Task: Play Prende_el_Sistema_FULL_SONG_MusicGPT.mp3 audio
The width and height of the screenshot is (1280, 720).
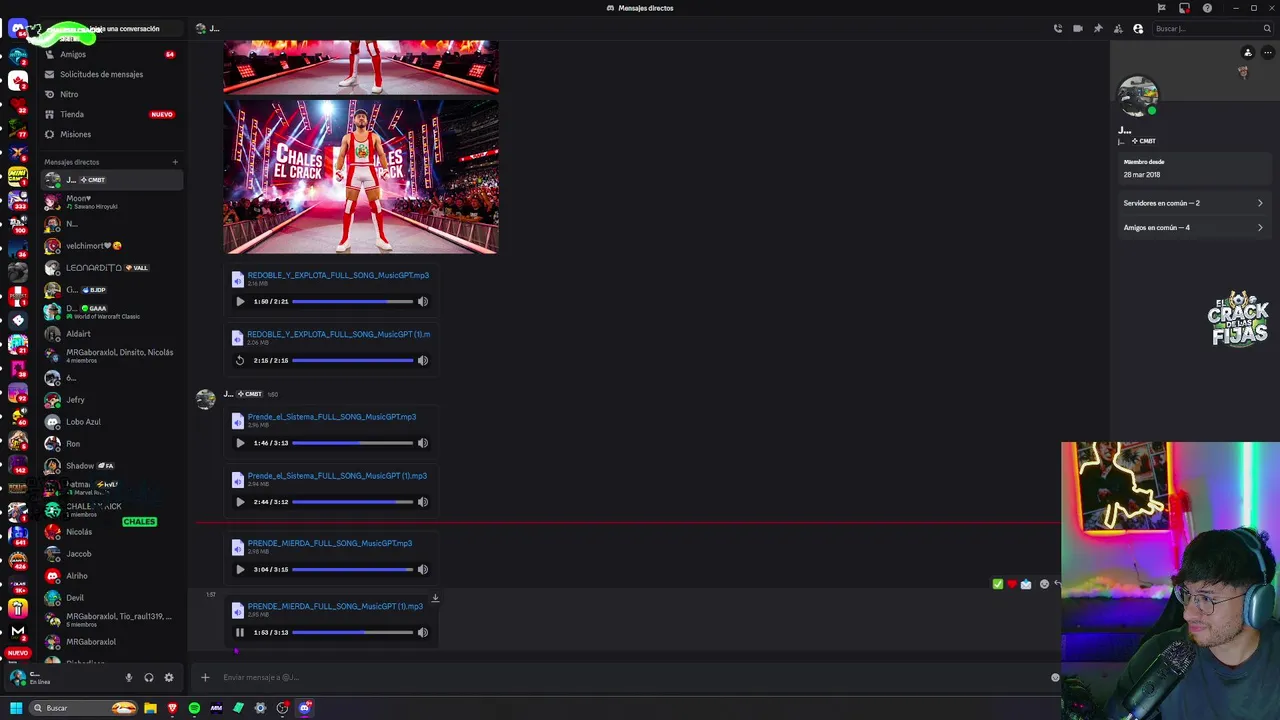Action: 240,443
